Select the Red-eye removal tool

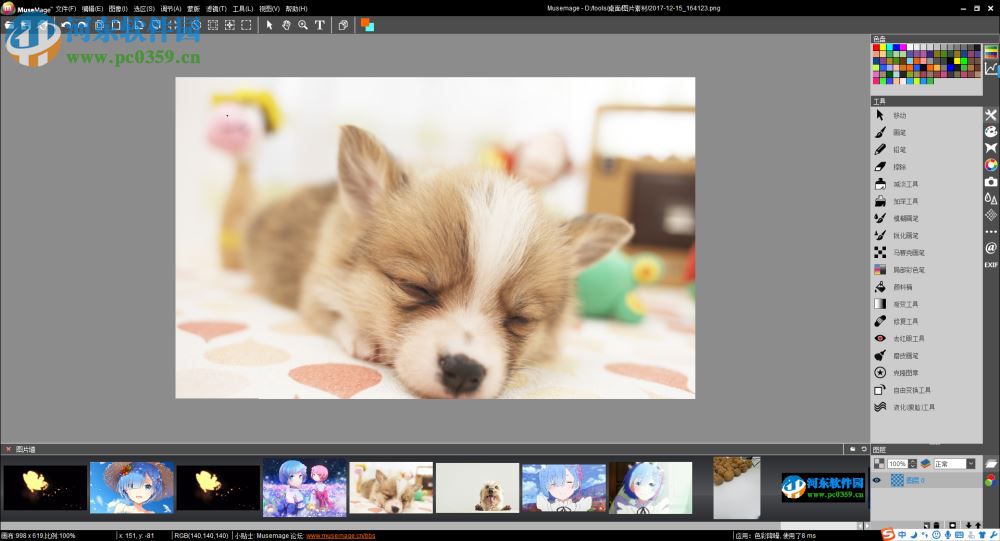(880, 338)
